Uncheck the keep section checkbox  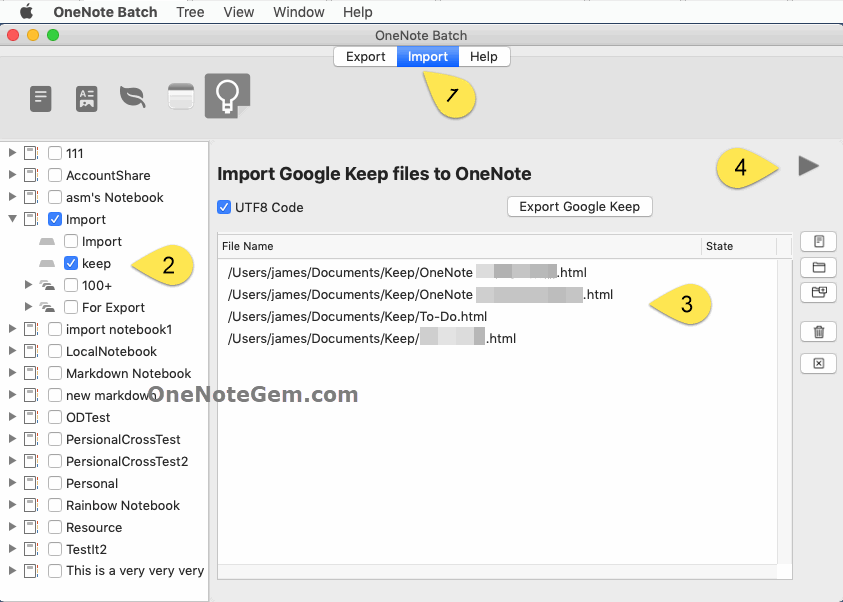[71, 263]
